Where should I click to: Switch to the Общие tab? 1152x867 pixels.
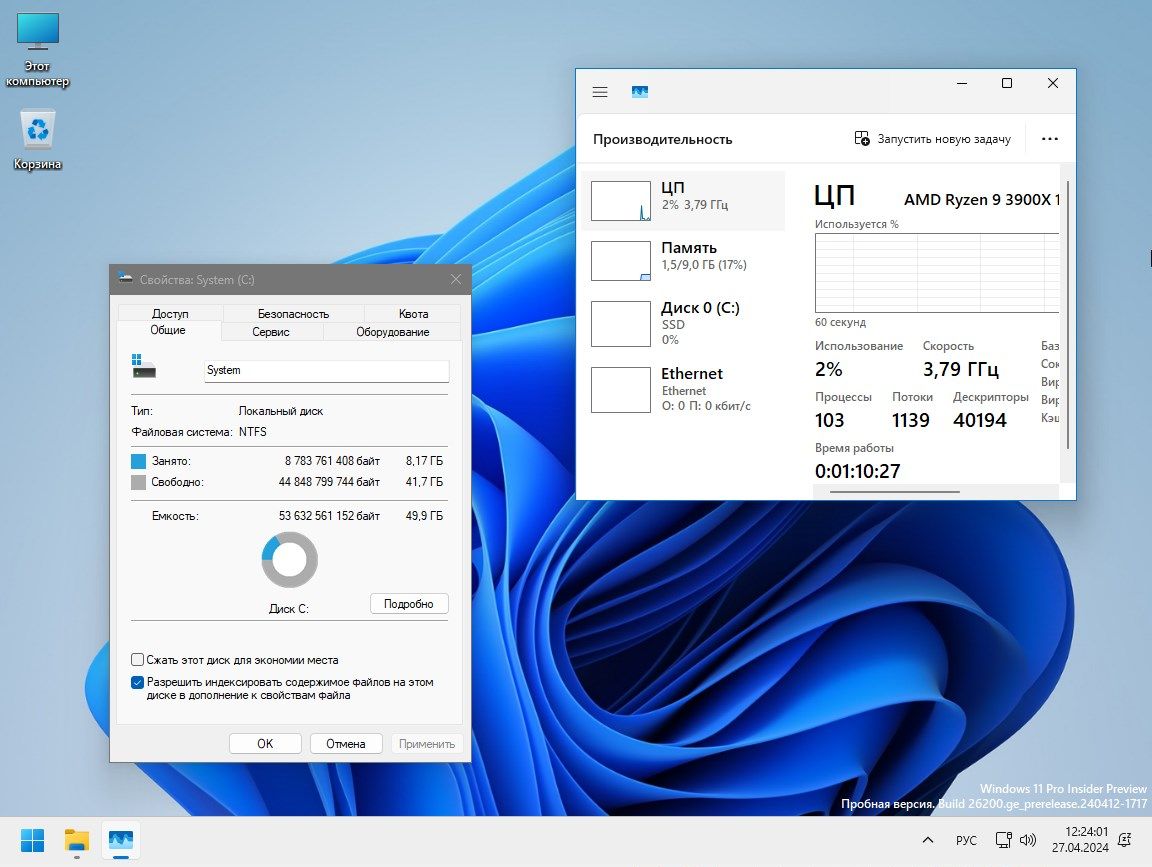[x=168, y=330]
